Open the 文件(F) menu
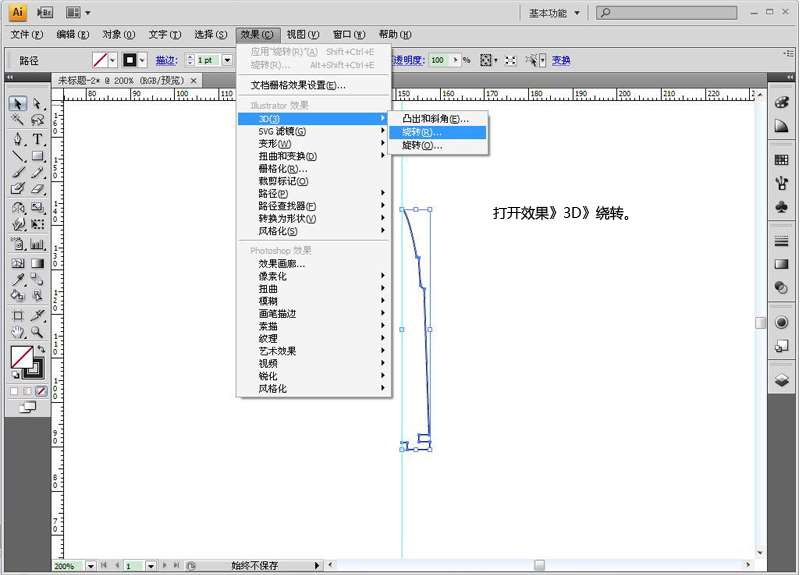This screenshot has height=575, width=800. [x=27, y=35]
